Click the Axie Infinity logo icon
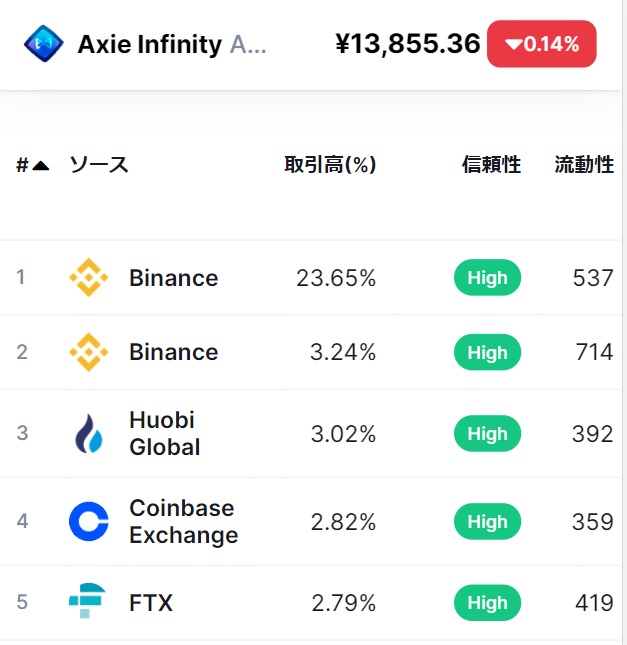Image resolution: width=627 pixels, height=645 pixels. (43, 44)
